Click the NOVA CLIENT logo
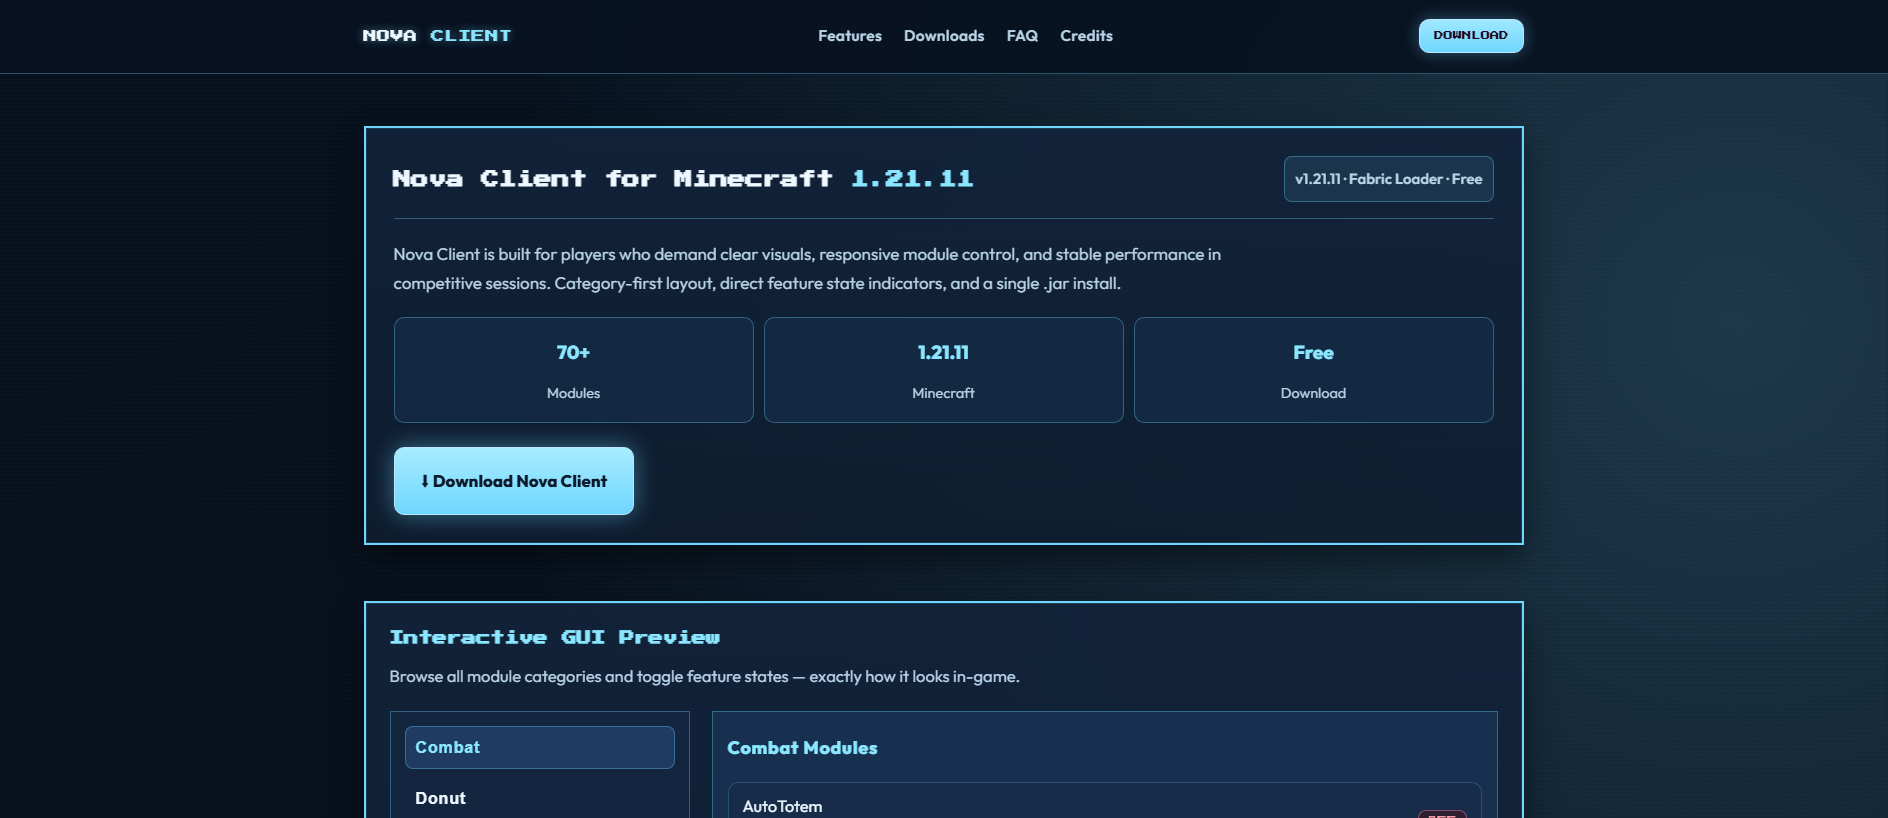The image size is (1888, 818). 437,36
